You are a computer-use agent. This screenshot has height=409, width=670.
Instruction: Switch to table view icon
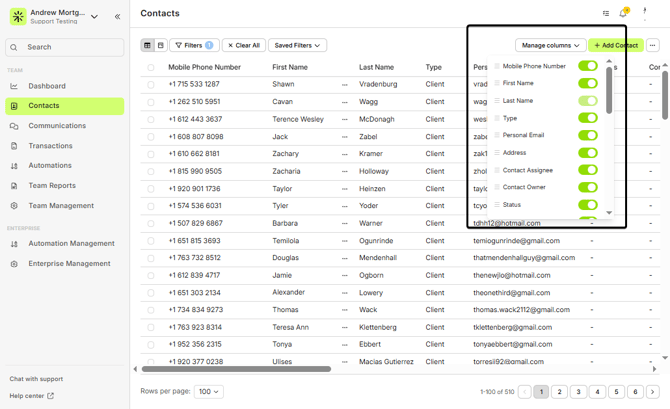click(148, 45)
